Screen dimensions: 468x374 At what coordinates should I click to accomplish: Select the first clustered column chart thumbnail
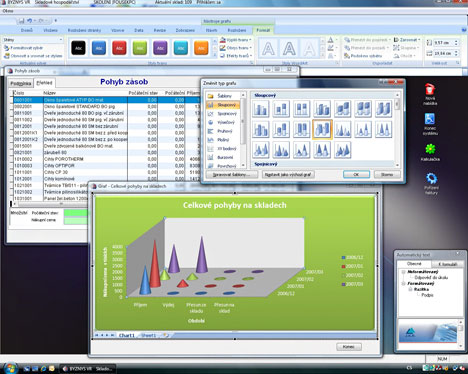pyautogui.click(x=260, y=109)
